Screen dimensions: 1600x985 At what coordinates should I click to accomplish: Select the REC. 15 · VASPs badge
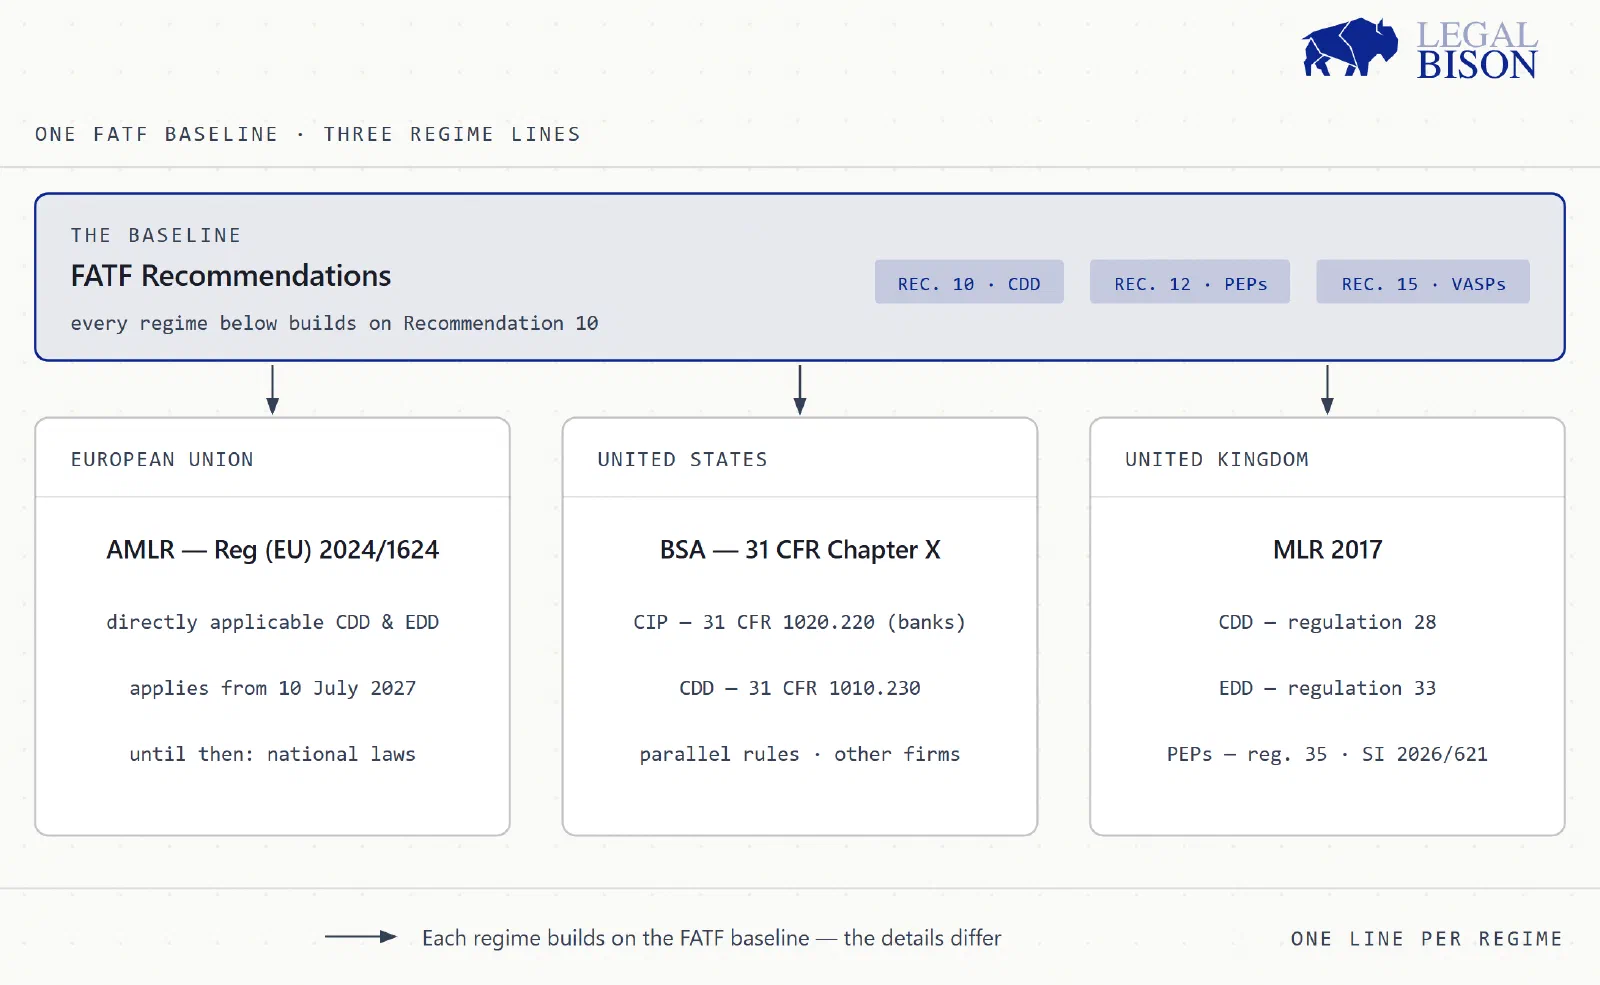[1423, 283]
